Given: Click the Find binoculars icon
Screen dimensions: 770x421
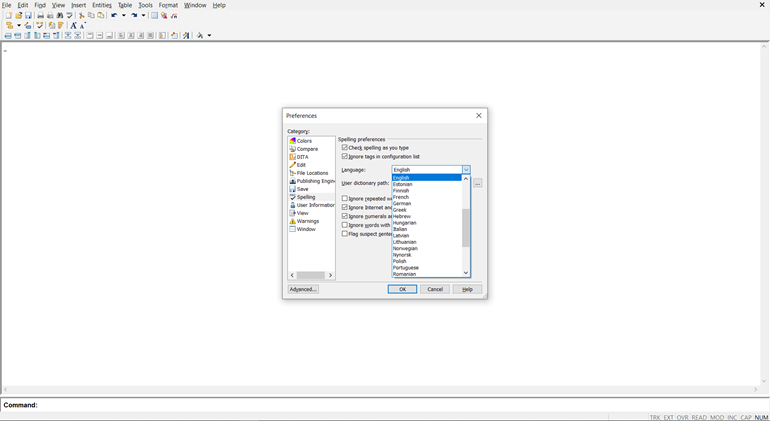Looking at the screenshot, I should [59, 16].
